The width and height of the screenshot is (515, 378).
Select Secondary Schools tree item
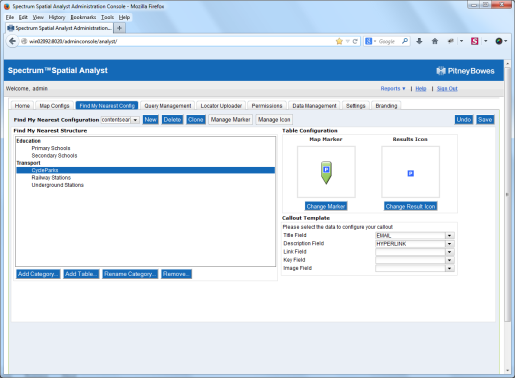coord(54,156)
